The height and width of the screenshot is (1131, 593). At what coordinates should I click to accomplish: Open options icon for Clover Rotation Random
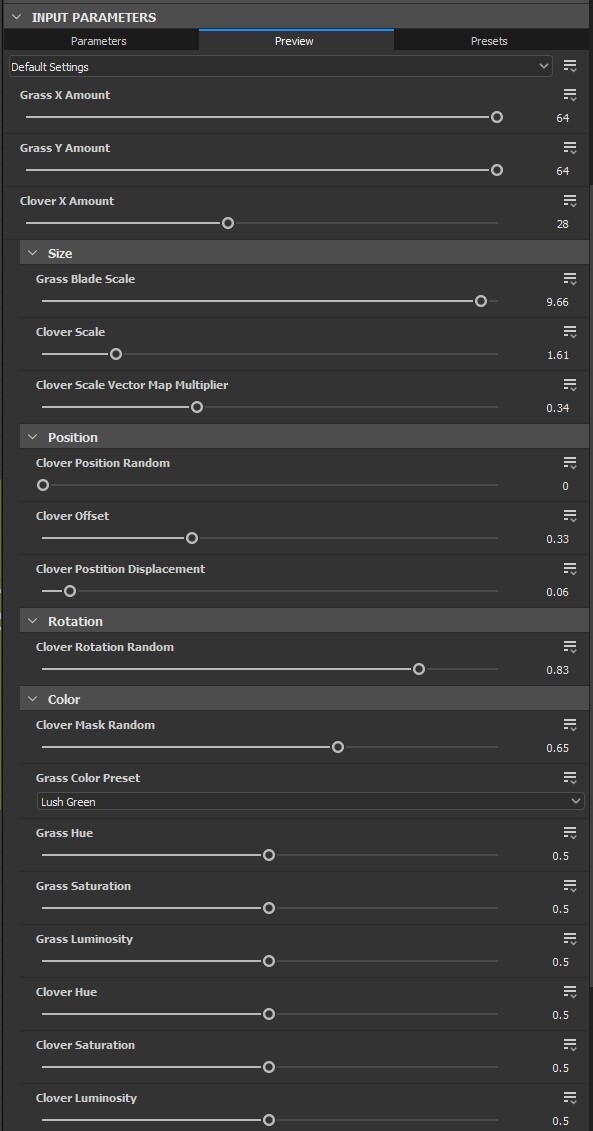570,647
